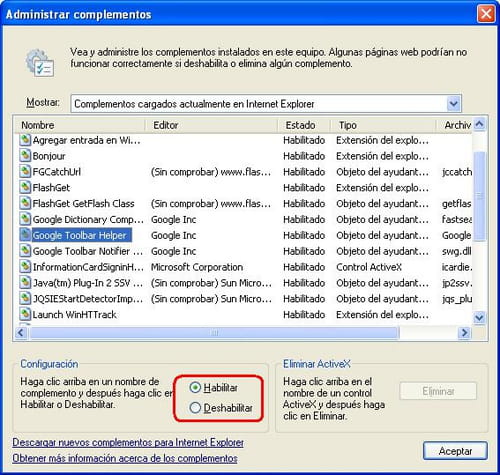Open the Mostrar combo box dropdown arrow
The width and height of the screenshot is (500, 475).
[454, 104]
